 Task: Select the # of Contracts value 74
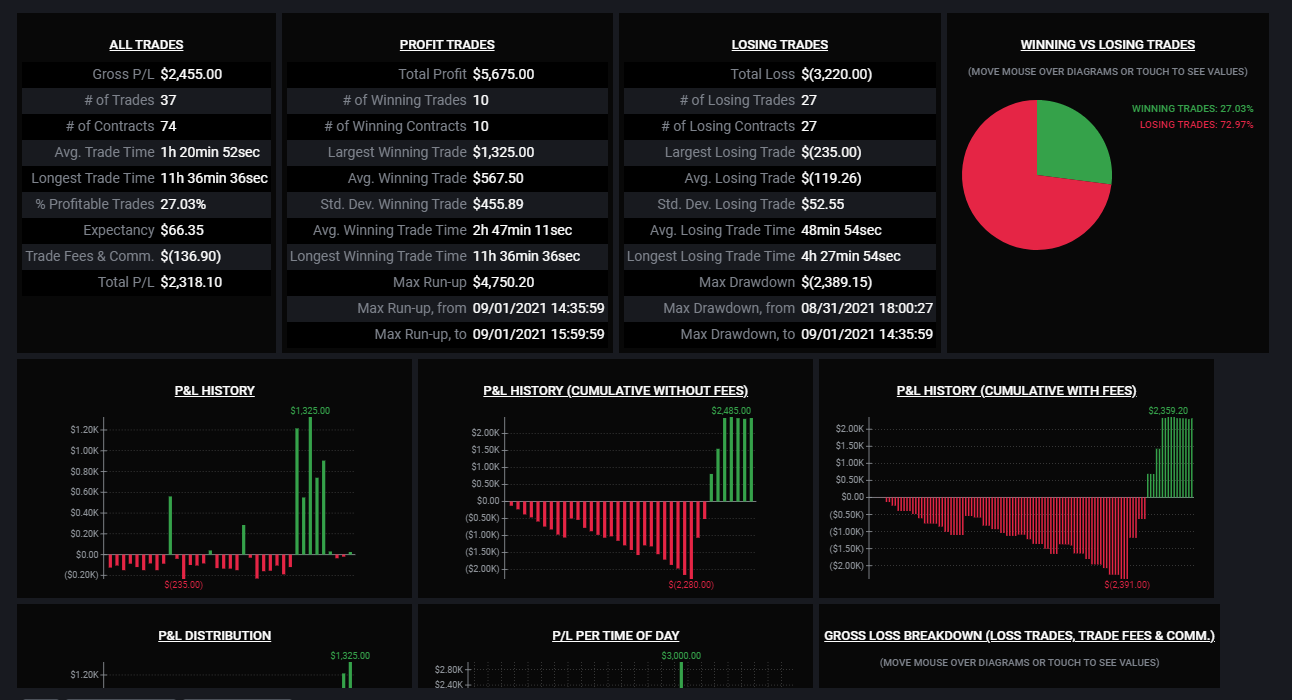pyautogui.click(x=168, y=126)
